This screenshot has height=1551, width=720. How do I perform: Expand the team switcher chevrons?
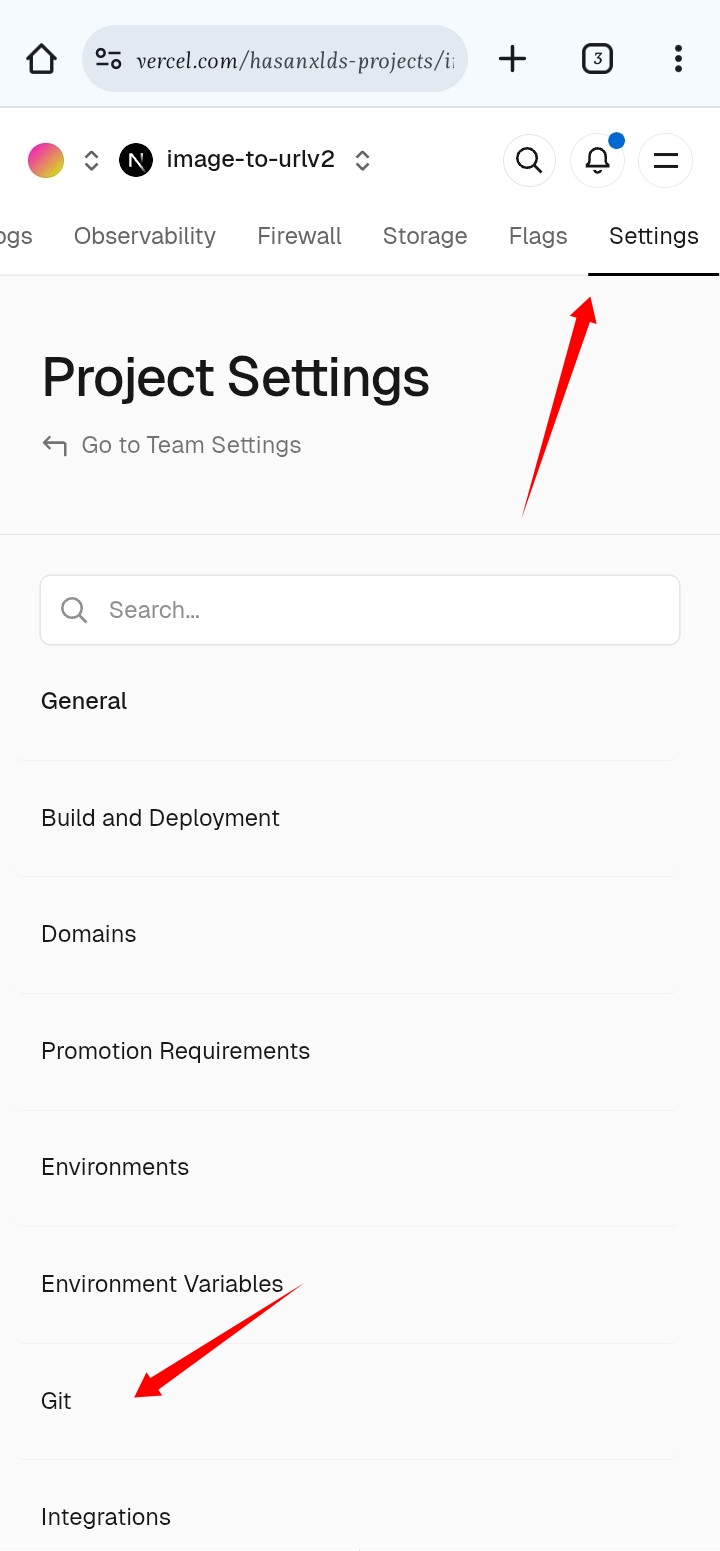pos(91,160)
